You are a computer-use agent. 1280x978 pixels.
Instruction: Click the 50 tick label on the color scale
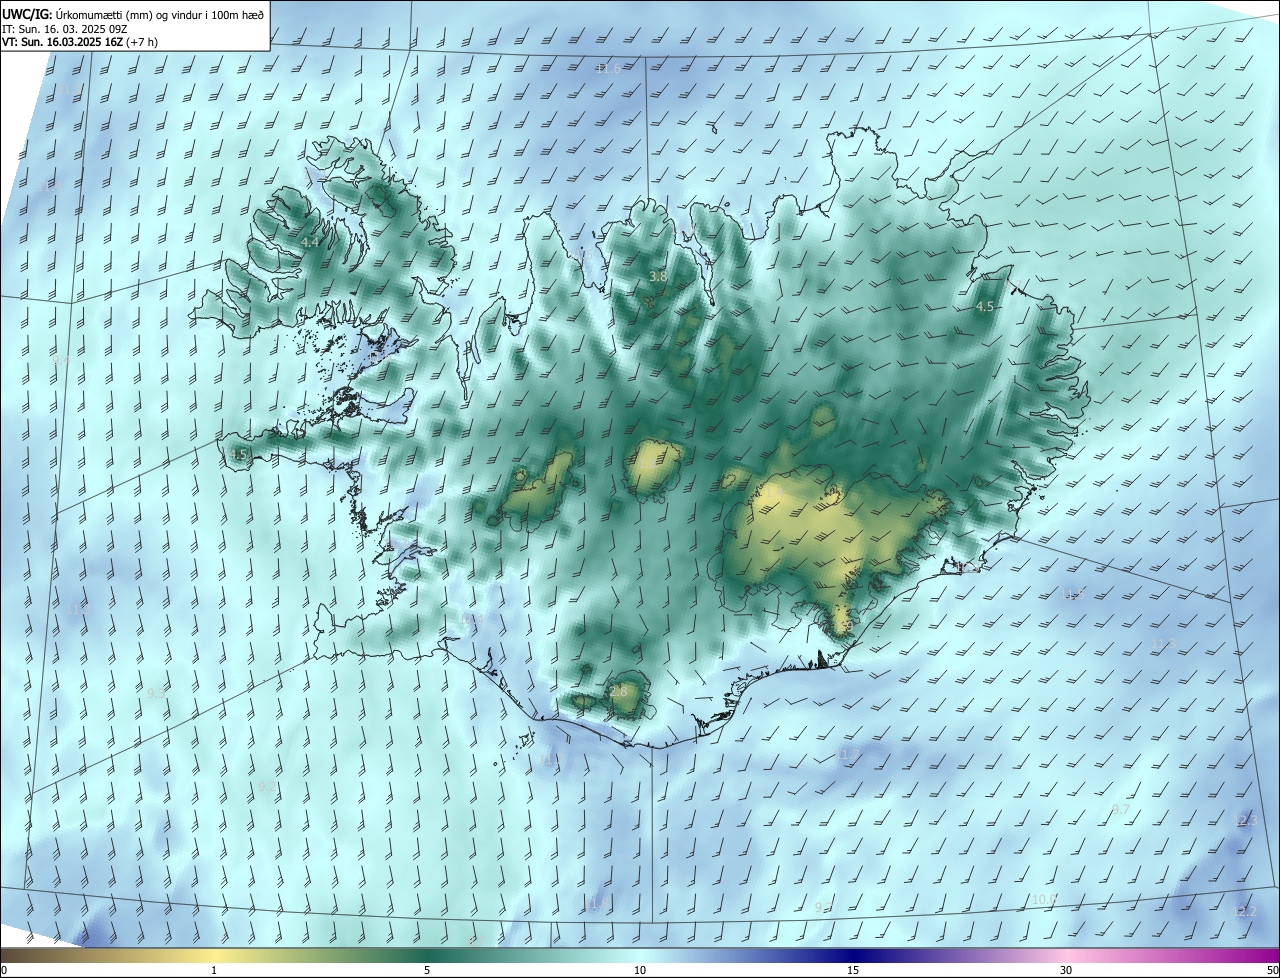1272,970
